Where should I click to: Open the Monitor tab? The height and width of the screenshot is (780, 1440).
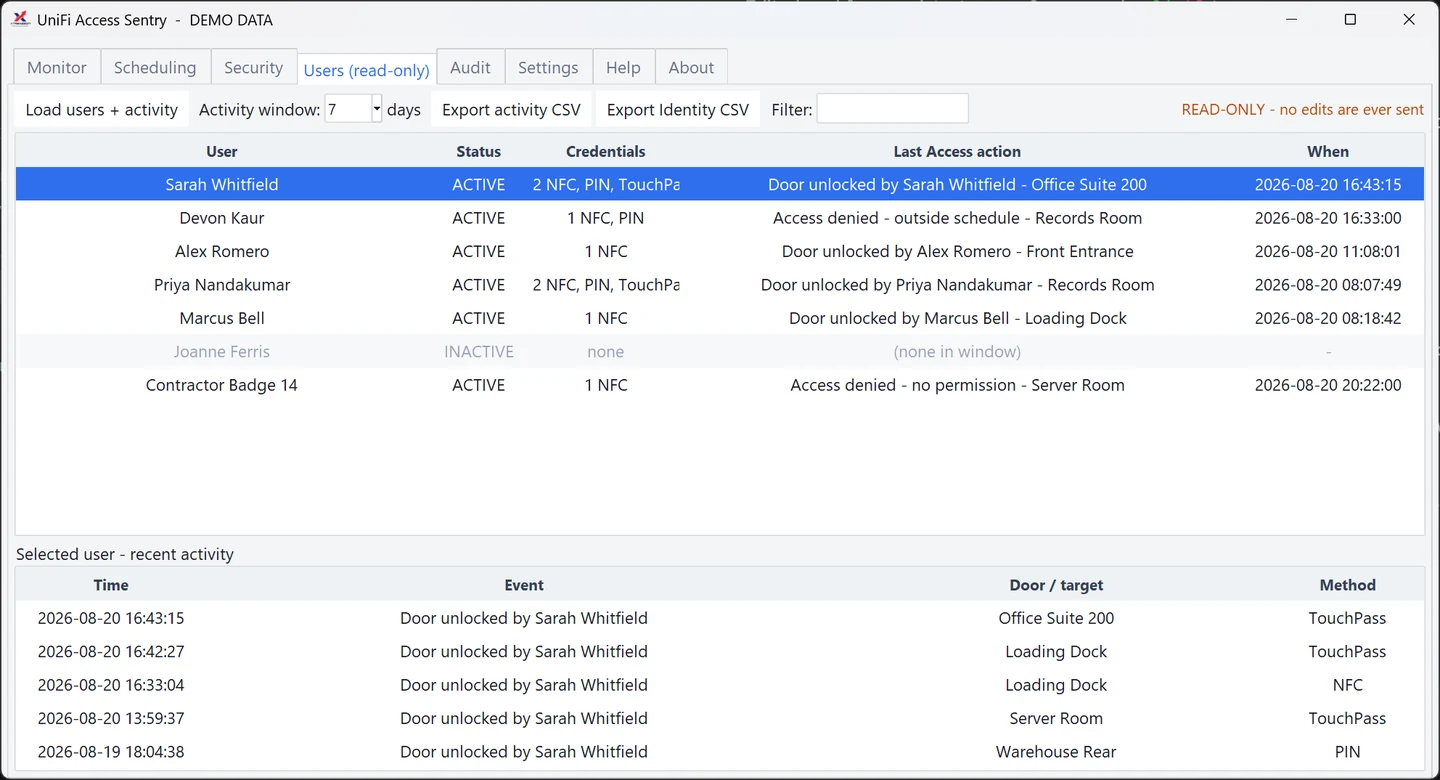click(x=57, y=68)
